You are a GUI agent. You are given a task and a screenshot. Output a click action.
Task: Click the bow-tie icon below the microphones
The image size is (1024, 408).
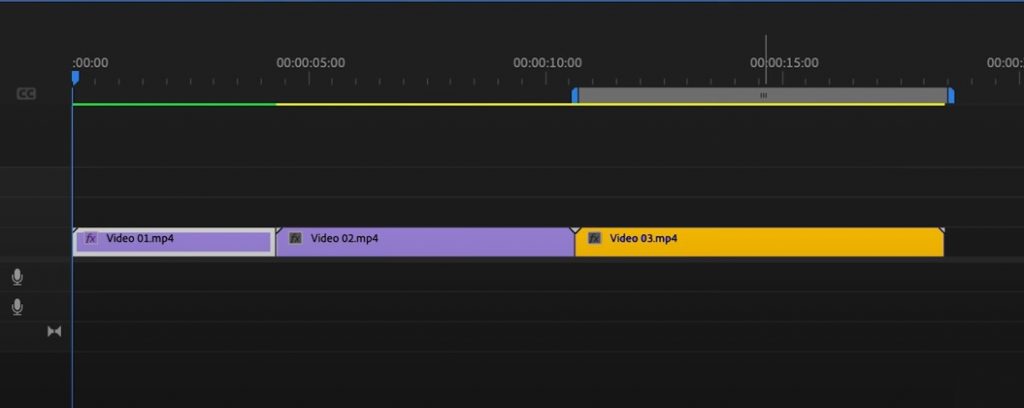point(54,331)
